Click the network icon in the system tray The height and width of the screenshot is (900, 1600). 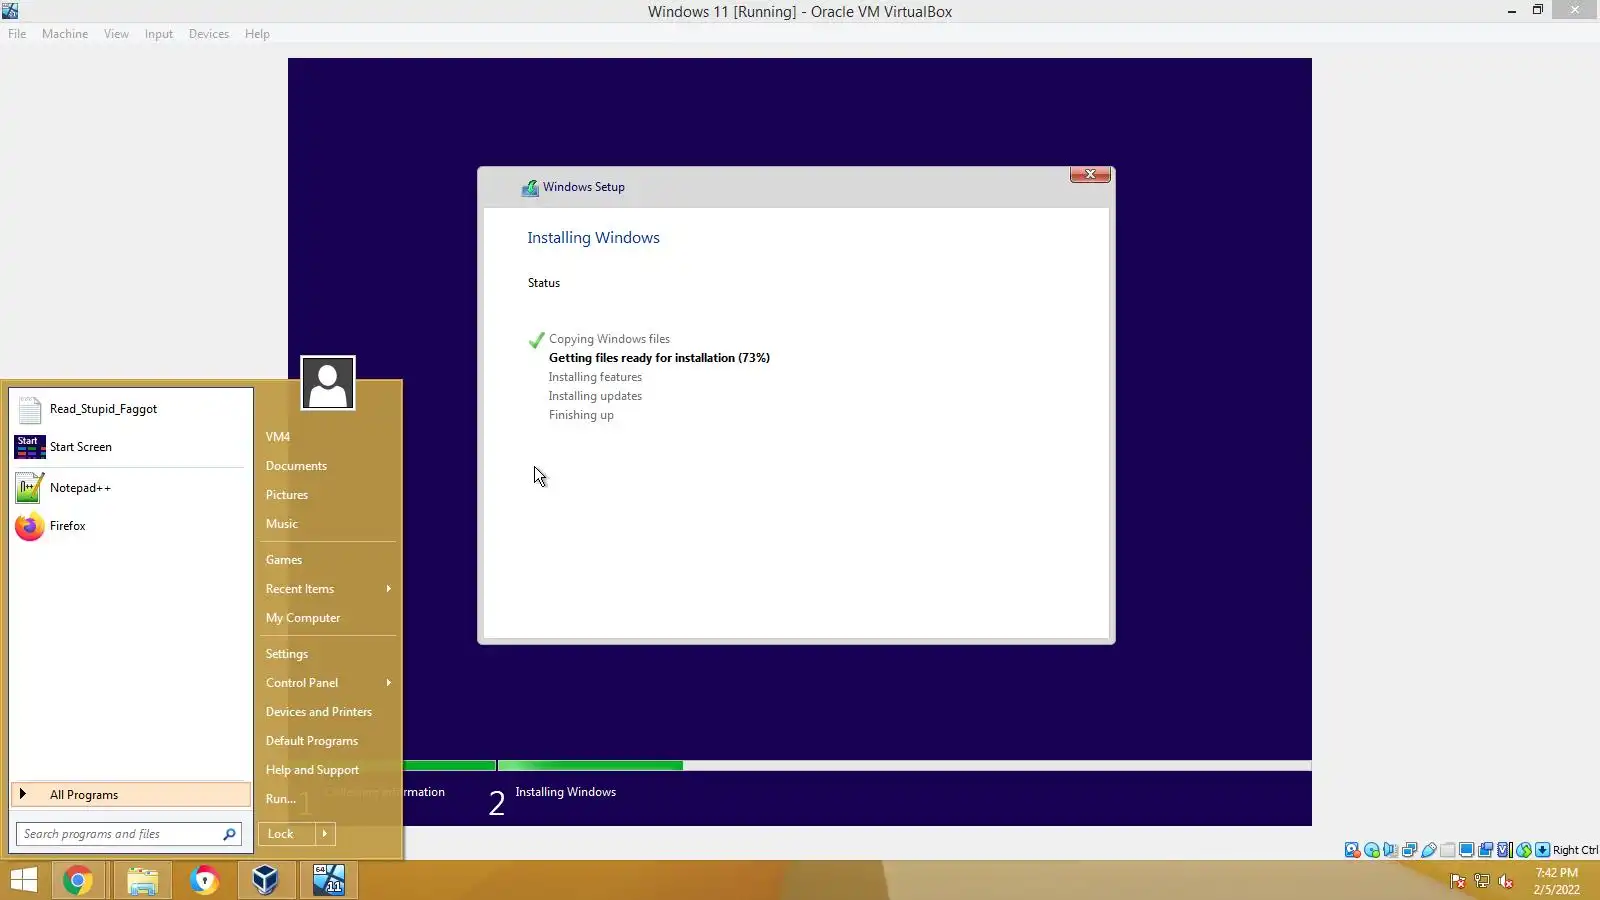pos(1482,881)
